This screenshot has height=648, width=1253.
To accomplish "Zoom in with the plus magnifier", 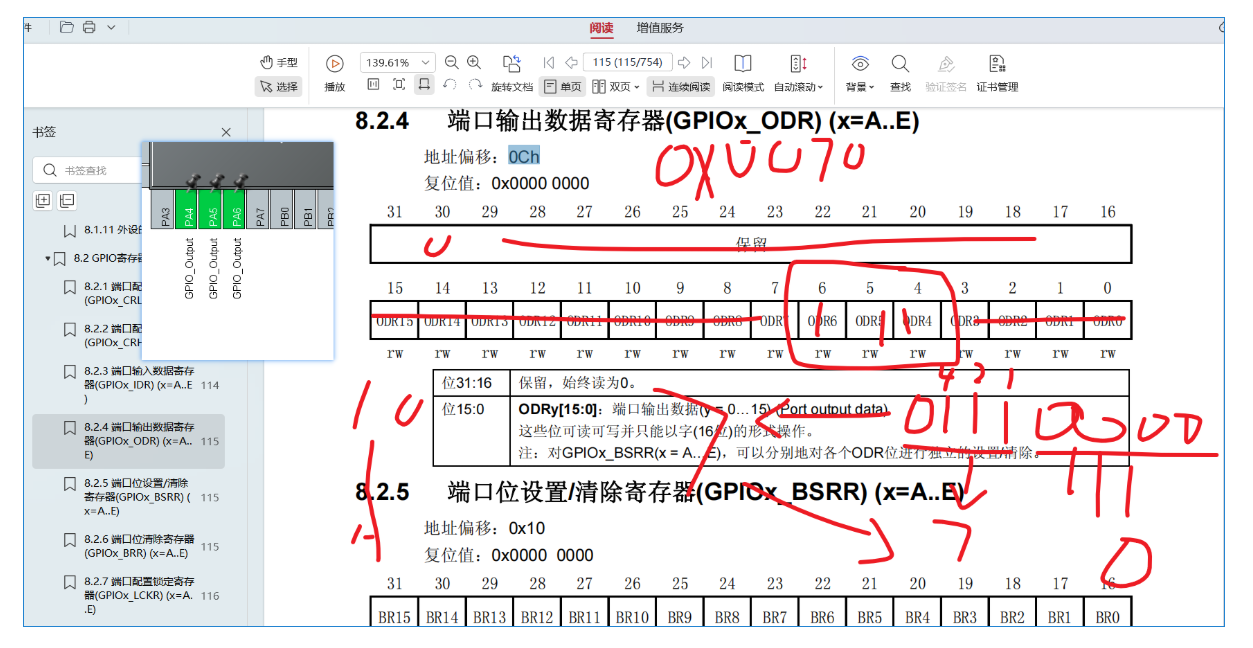I will point(474,62).
